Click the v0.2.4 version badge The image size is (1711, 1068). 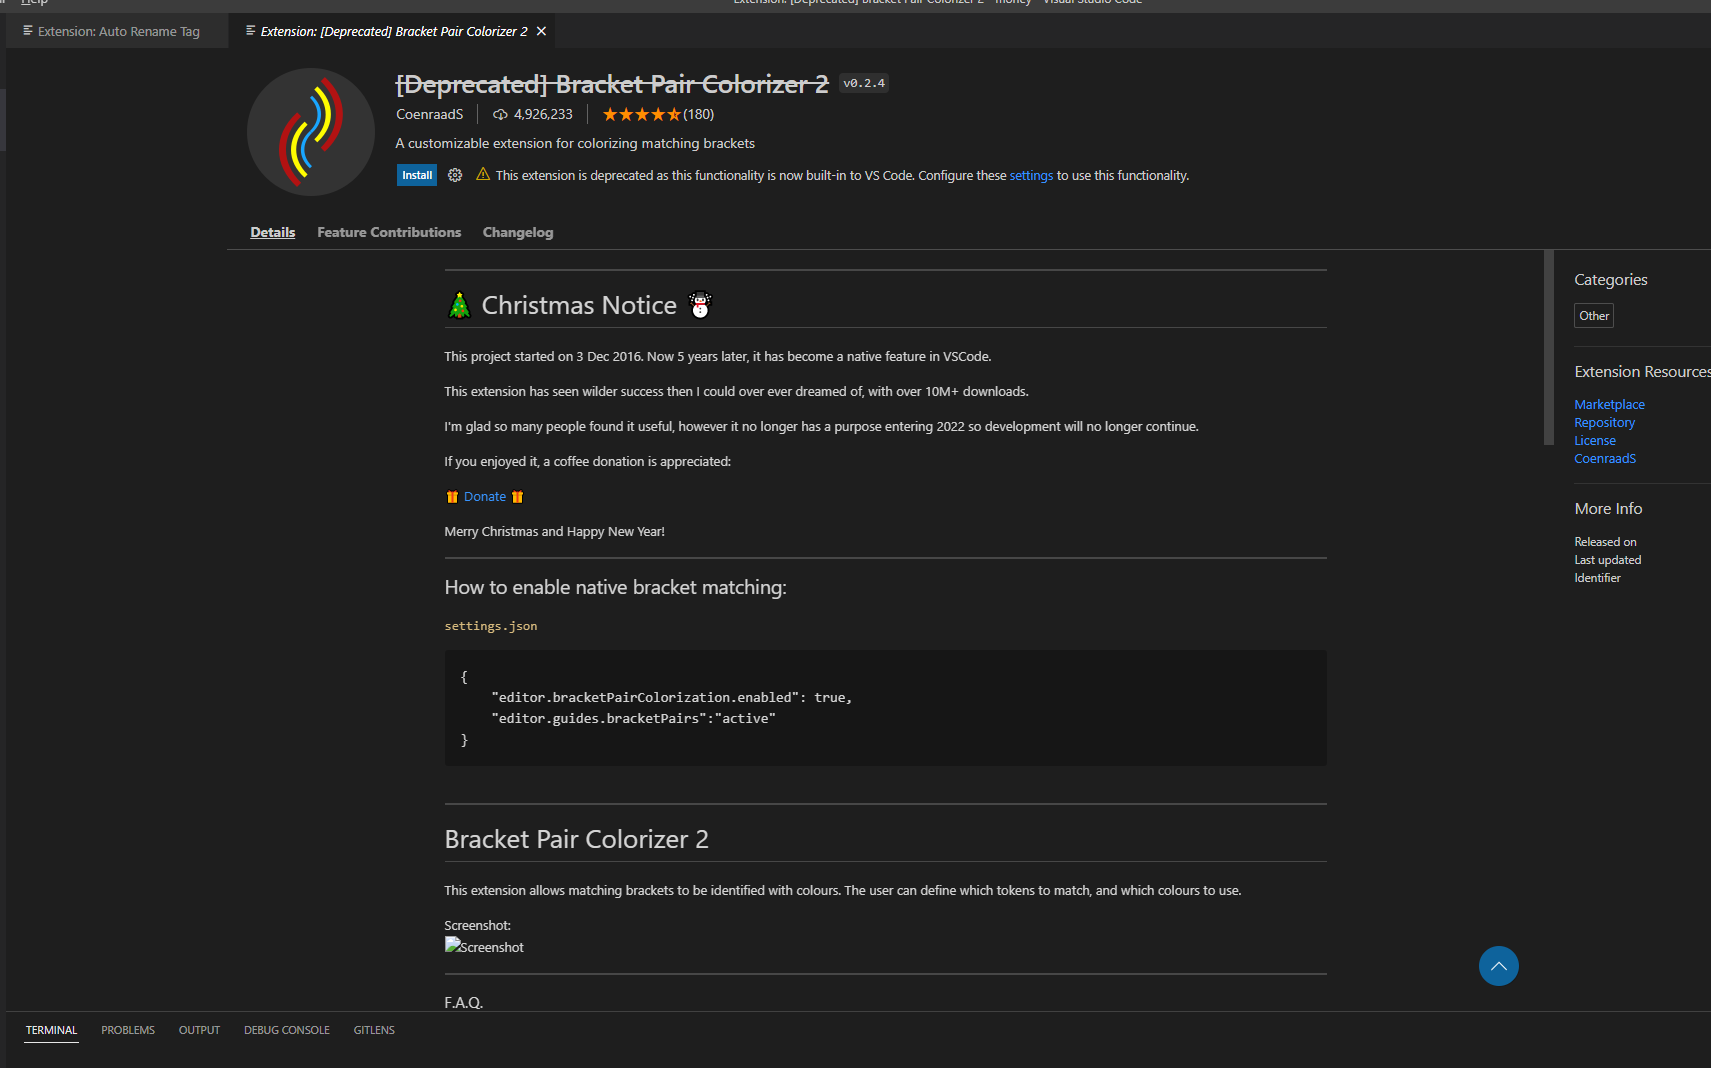click(864, 83)
